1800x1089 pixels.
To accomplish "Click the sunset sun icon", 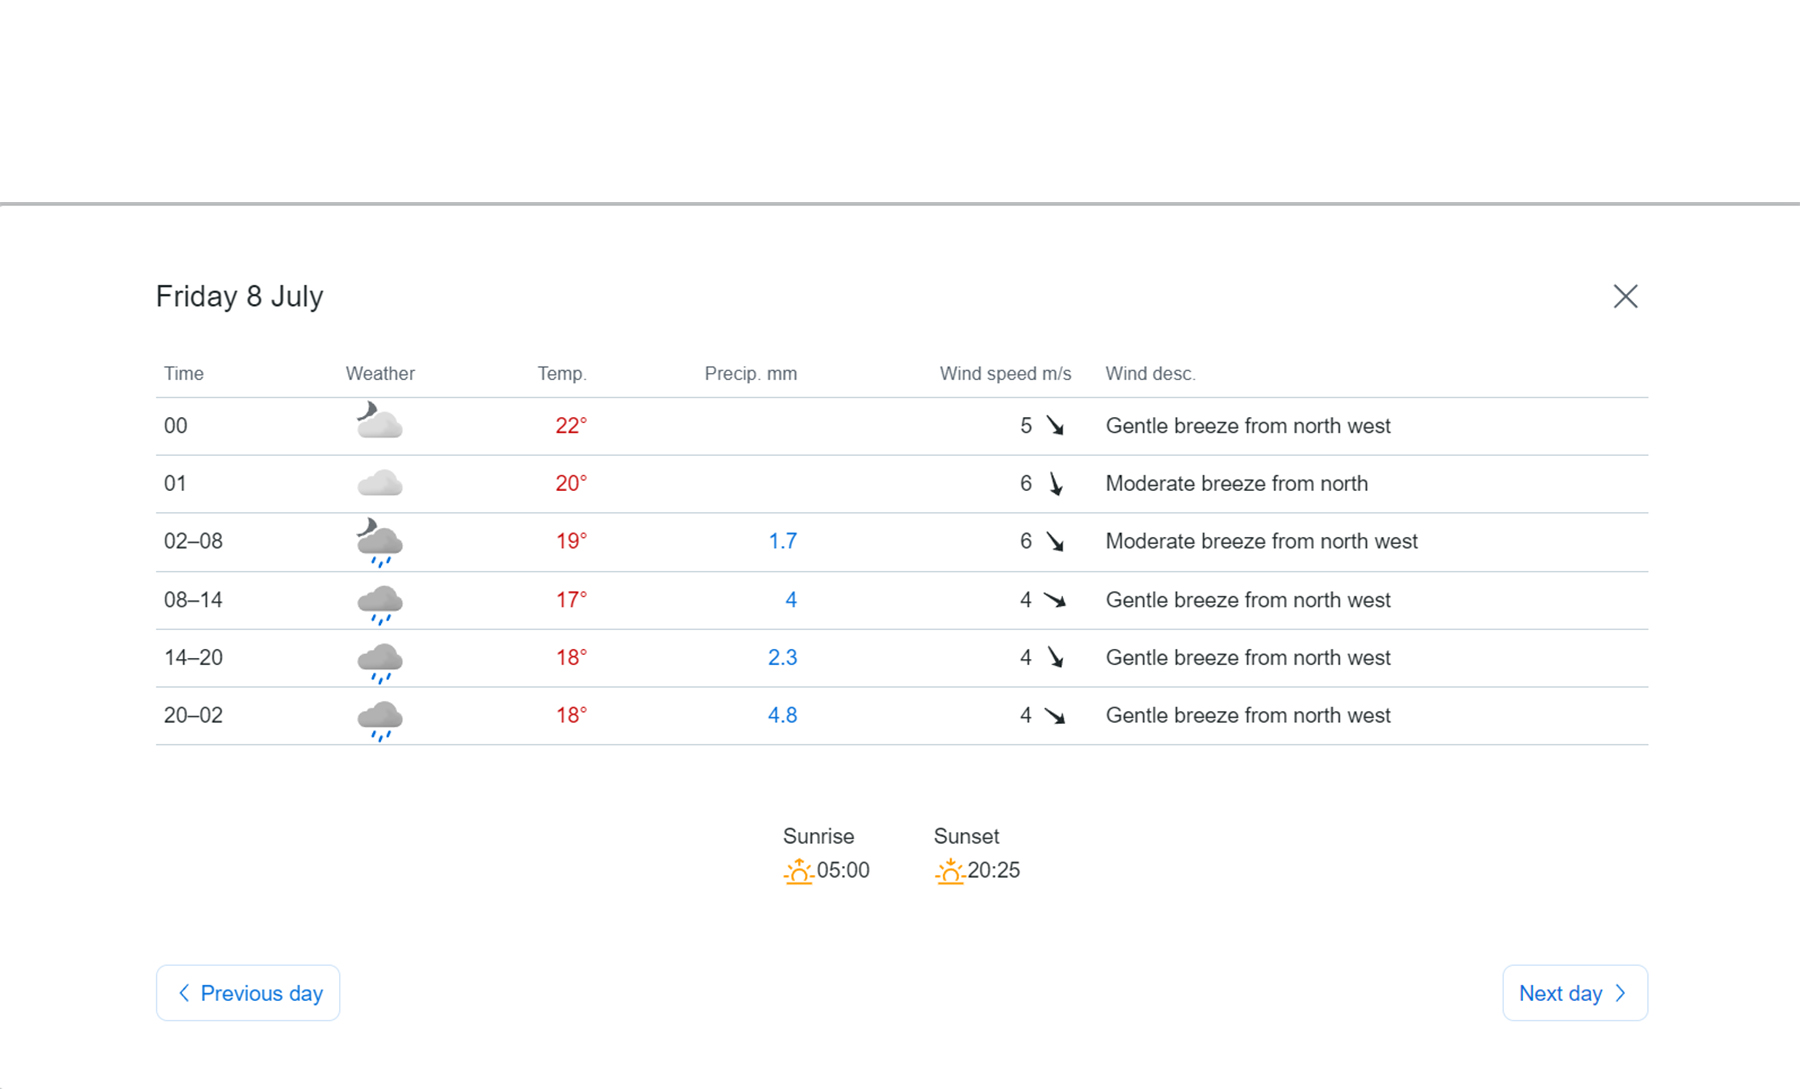I will point(949,872).
